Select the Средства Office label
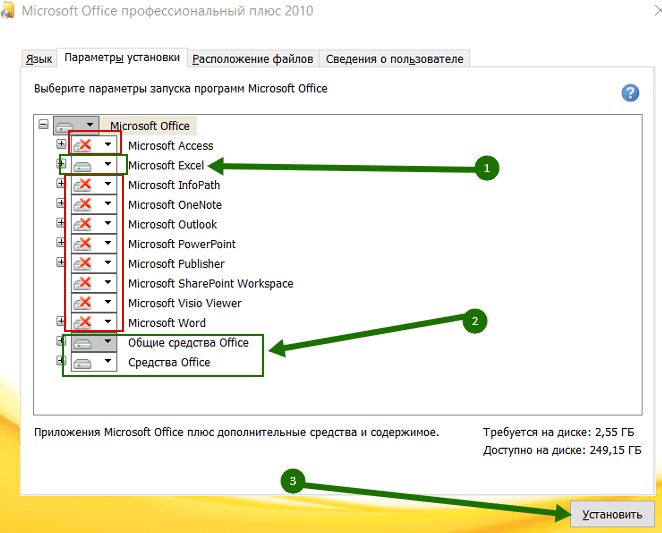This screenshot has height=533, width=662. click(x=169, y=362)
